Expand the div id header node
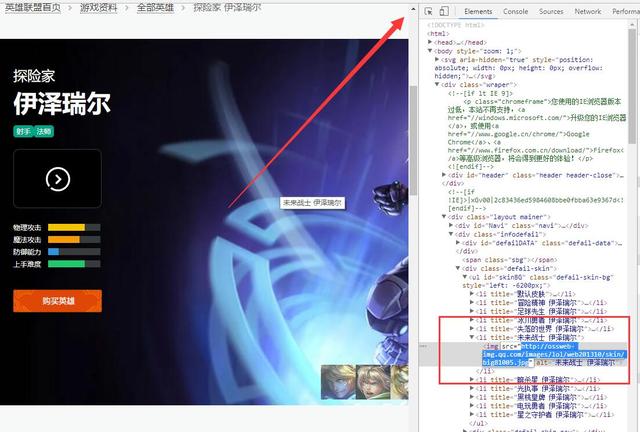 (444, 175)
